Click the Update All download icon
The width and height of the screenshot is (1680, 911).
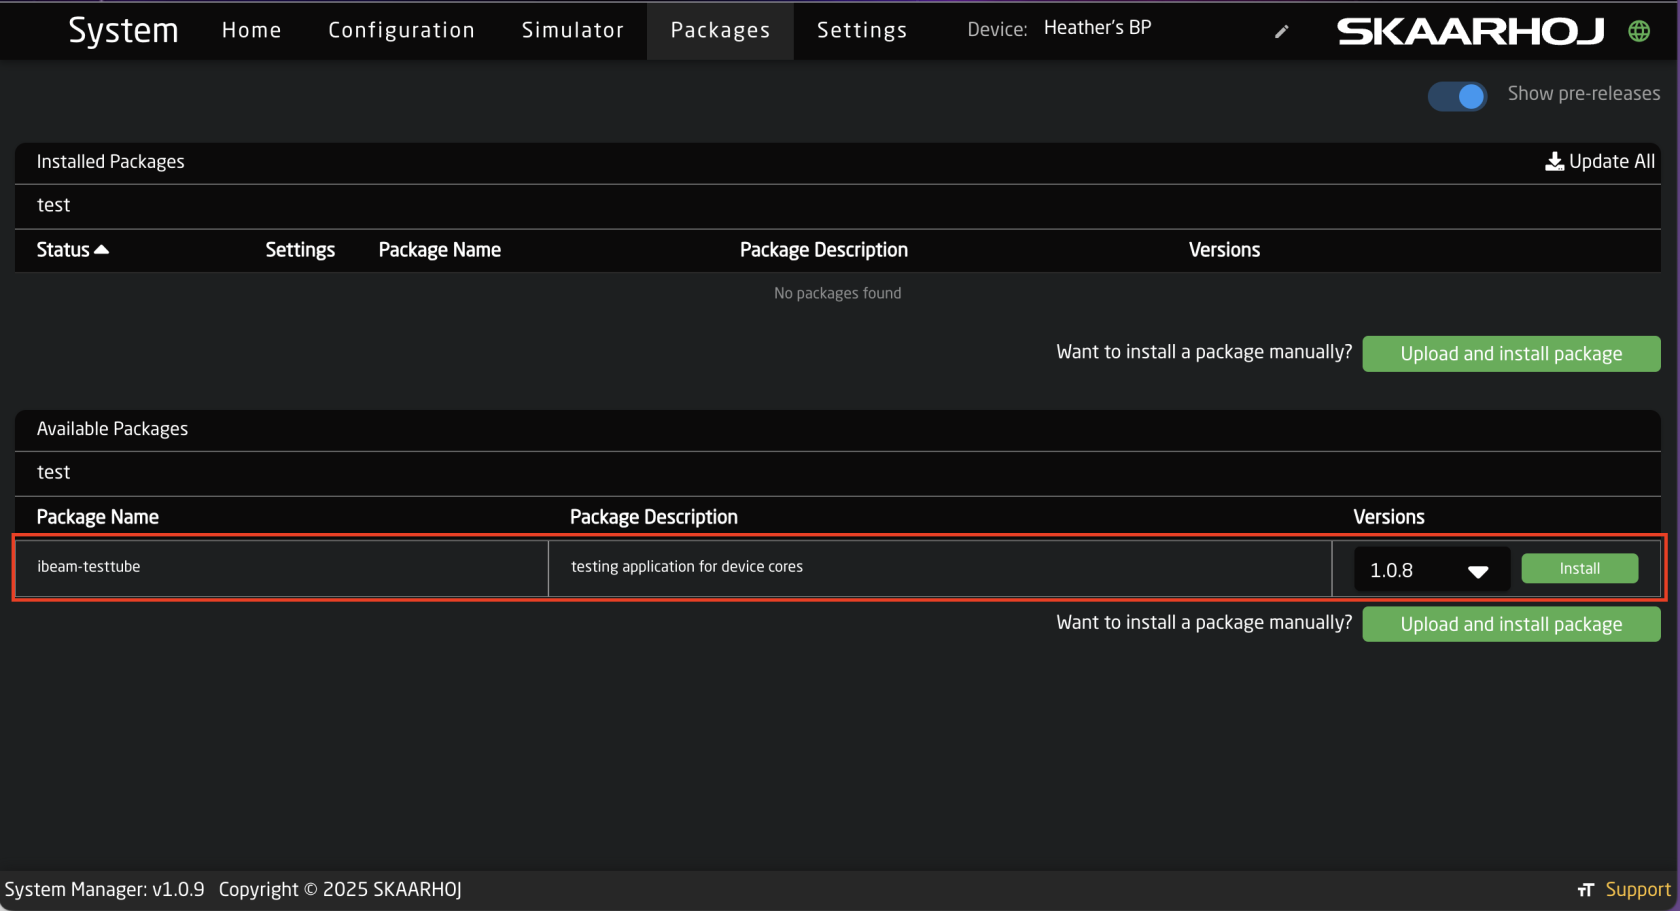(x=1554, y=161)
